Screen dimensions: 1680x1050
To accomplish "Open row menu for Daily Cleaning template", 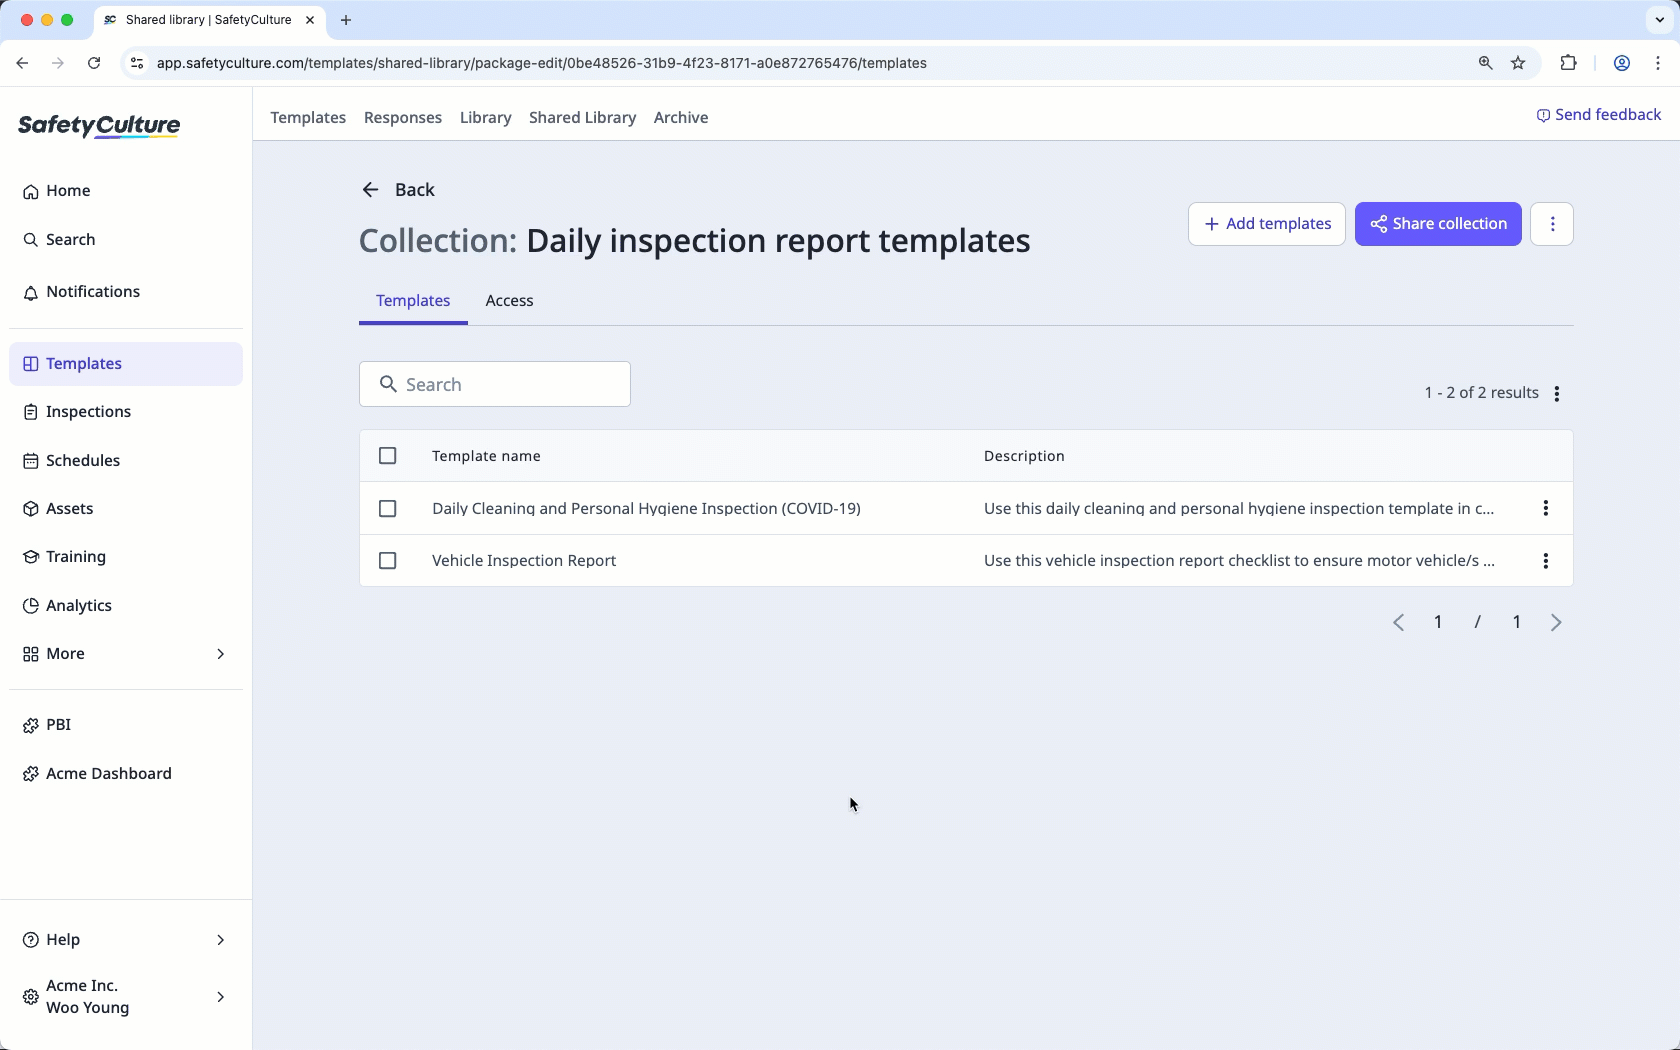I will pos(1546,509).
